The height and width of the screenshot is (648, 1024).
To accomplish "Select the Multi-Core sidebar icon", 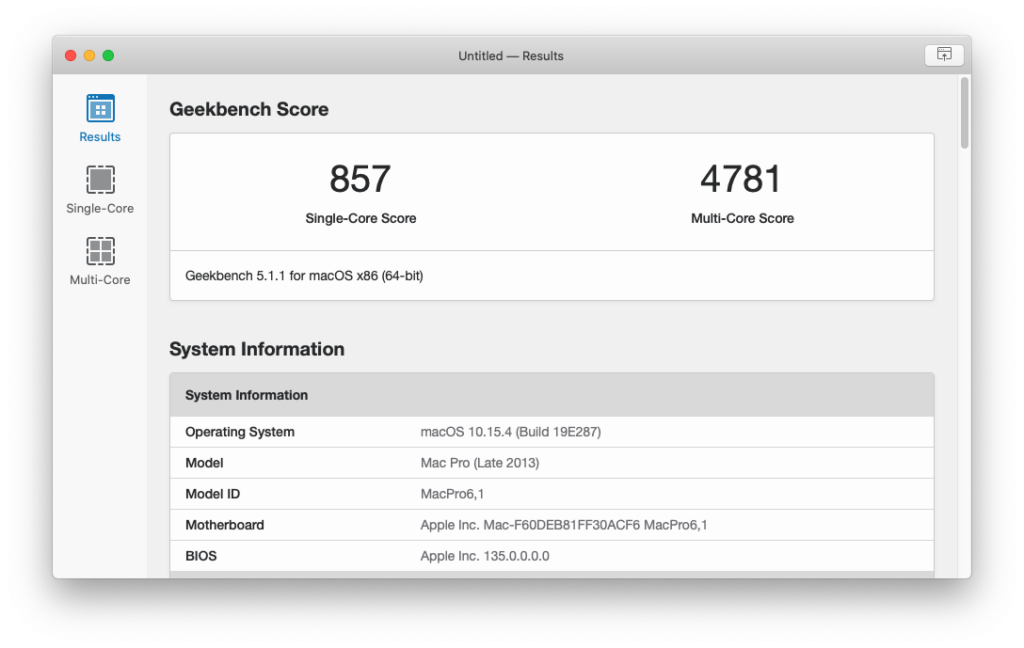I will [x=100, y=251].
